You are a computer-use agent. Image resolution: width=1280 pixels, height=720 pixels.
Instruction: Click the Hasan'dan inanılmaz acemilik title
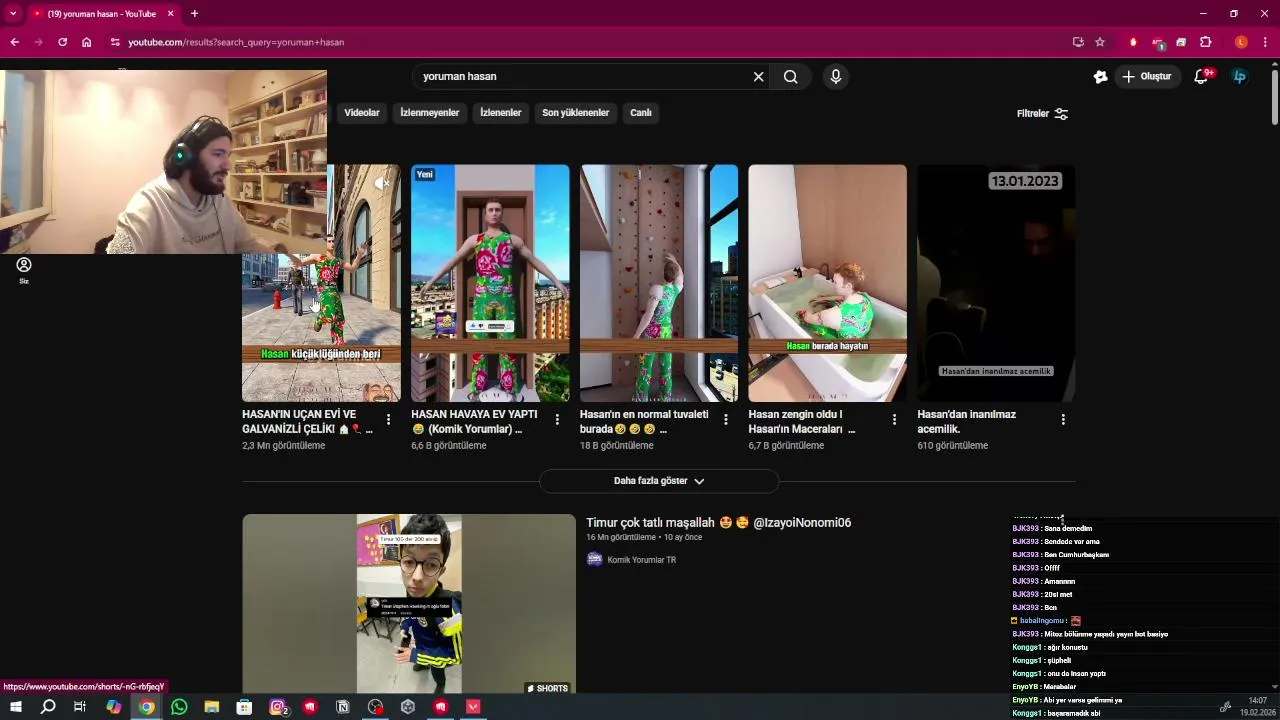point(966,421)
